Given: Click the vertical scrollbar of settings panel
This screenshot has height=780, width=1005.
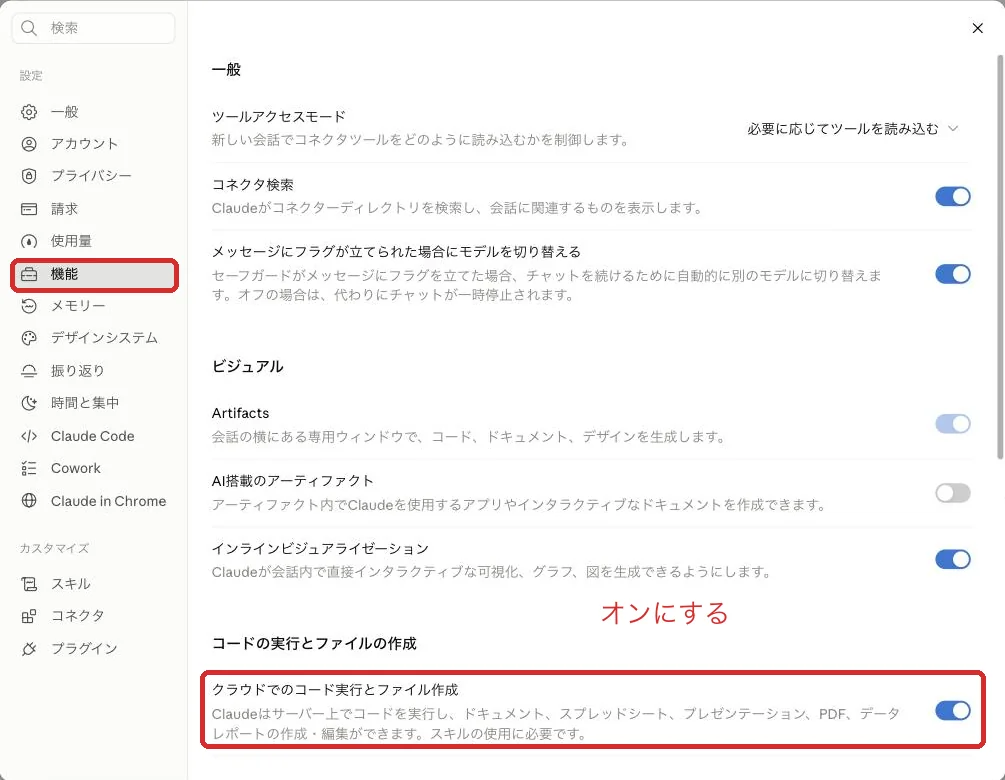Looking at the screenshot, I should 999,256.
